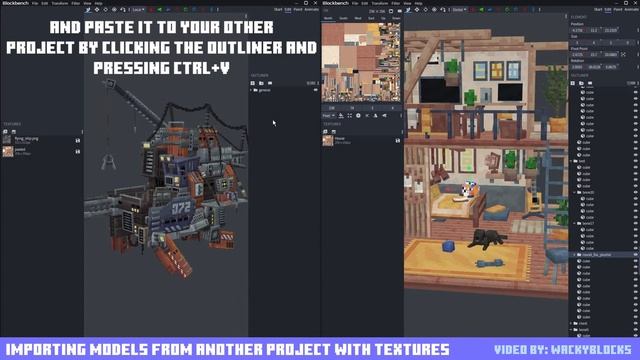Switch to Animate mode in the left window
This screenshot has width=640, height=360.
(x=312, y=9)
